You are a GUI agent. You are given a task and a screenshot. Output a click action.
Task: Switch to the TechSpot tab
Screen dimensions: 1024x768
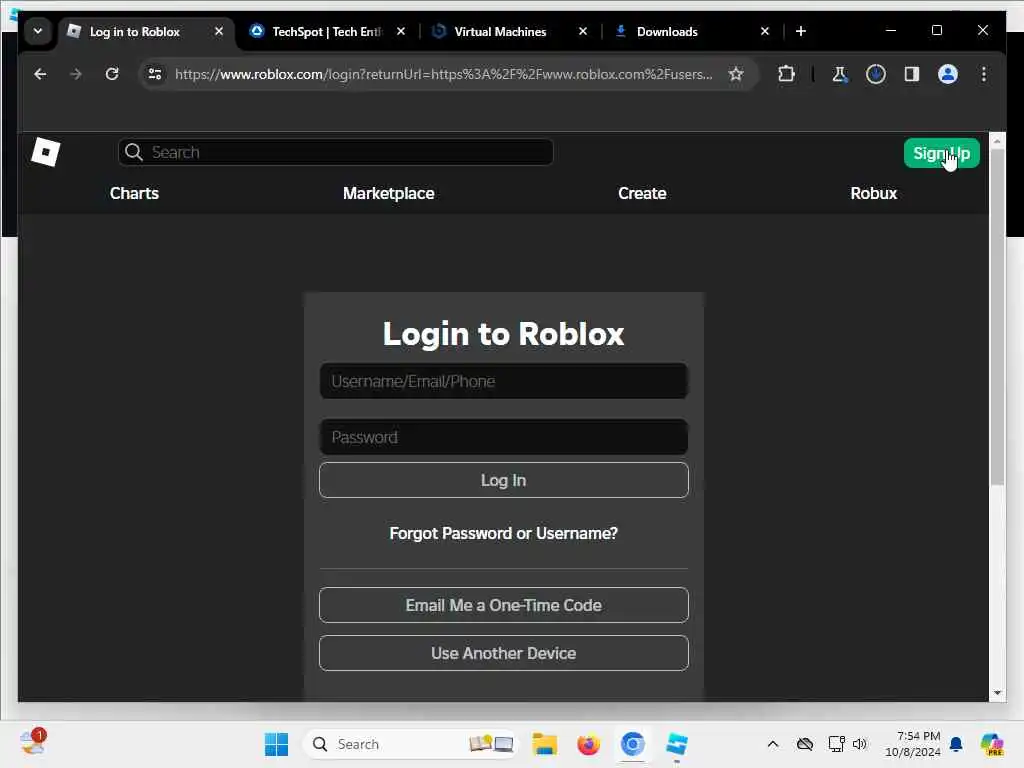point(327,31)
